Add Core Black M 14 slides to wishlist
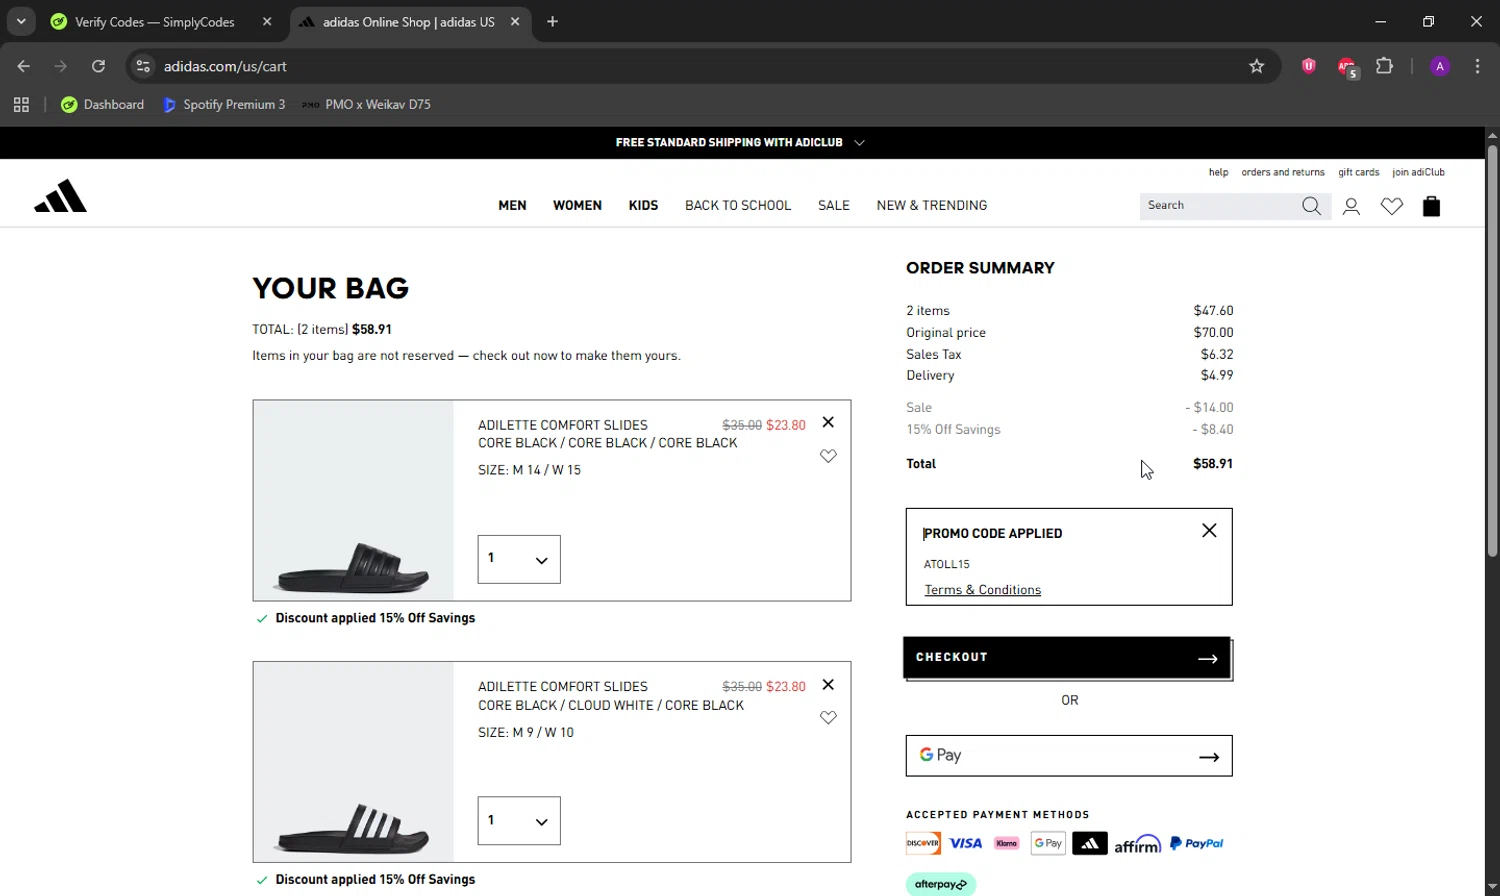The height and width of the screenshot is (896, 1500). (828, 456)
